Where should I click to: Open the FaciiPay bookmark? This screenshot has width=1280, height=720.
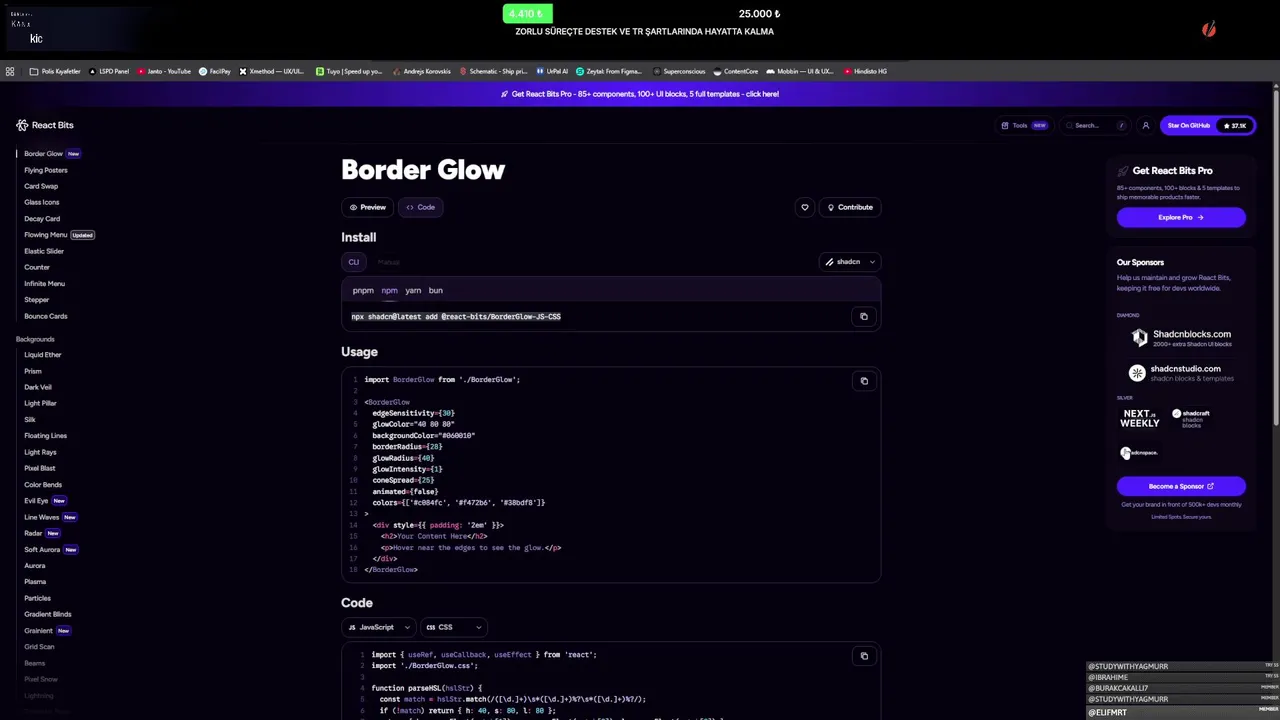(215, 71)
